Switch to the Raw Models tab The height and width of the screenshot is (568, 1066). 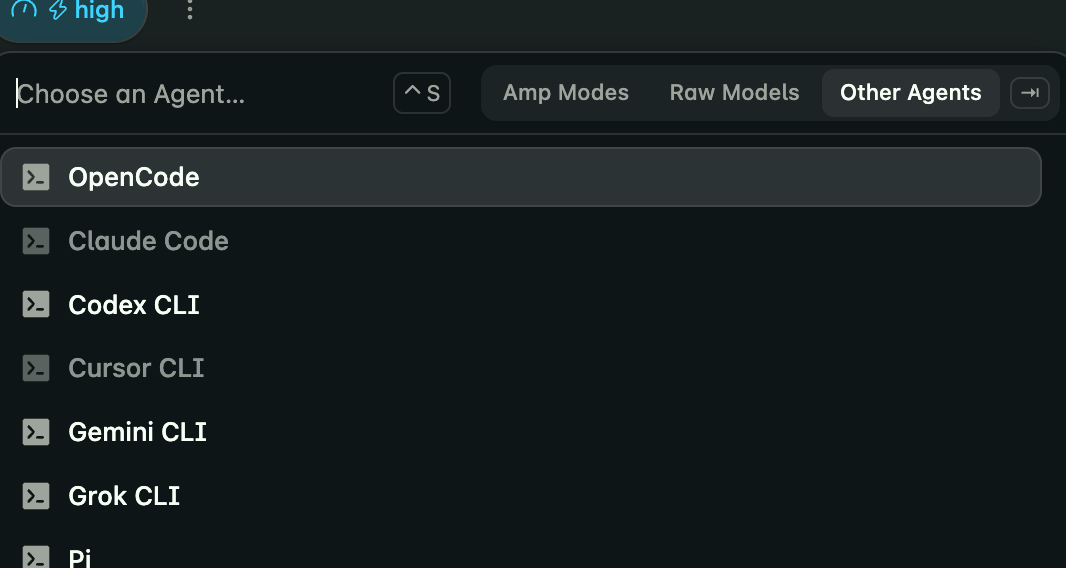click(734, 93)
